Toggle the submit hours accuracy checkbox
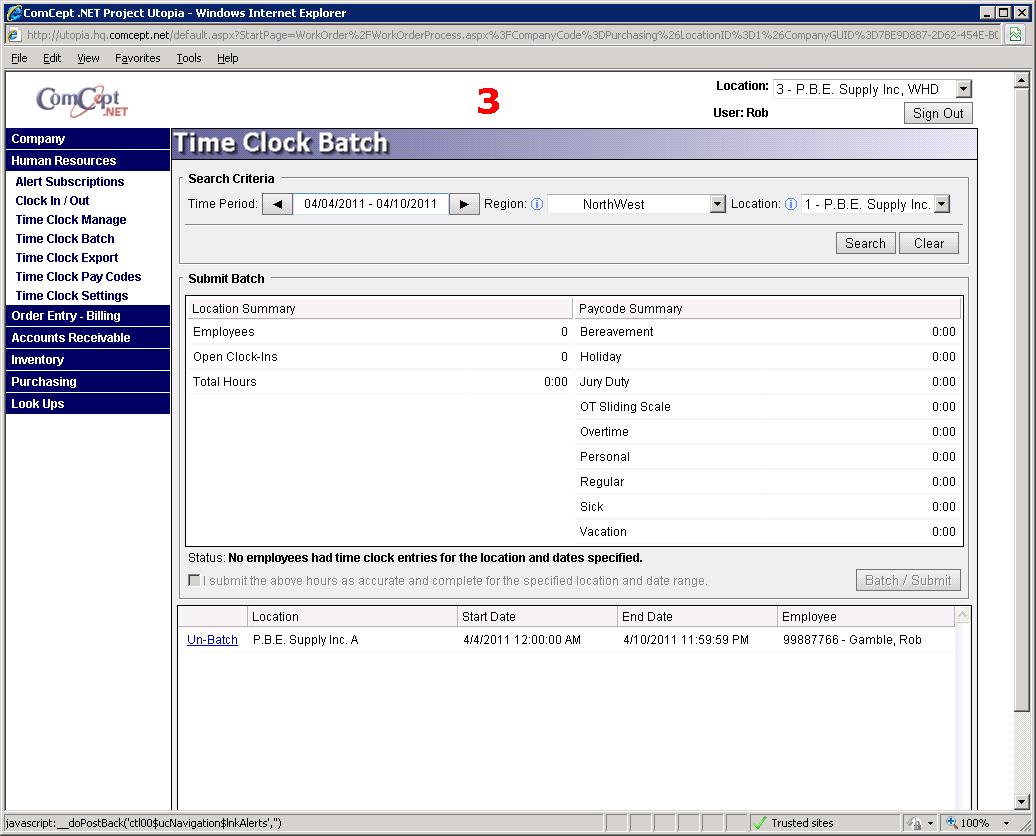 tap(194, 580)
